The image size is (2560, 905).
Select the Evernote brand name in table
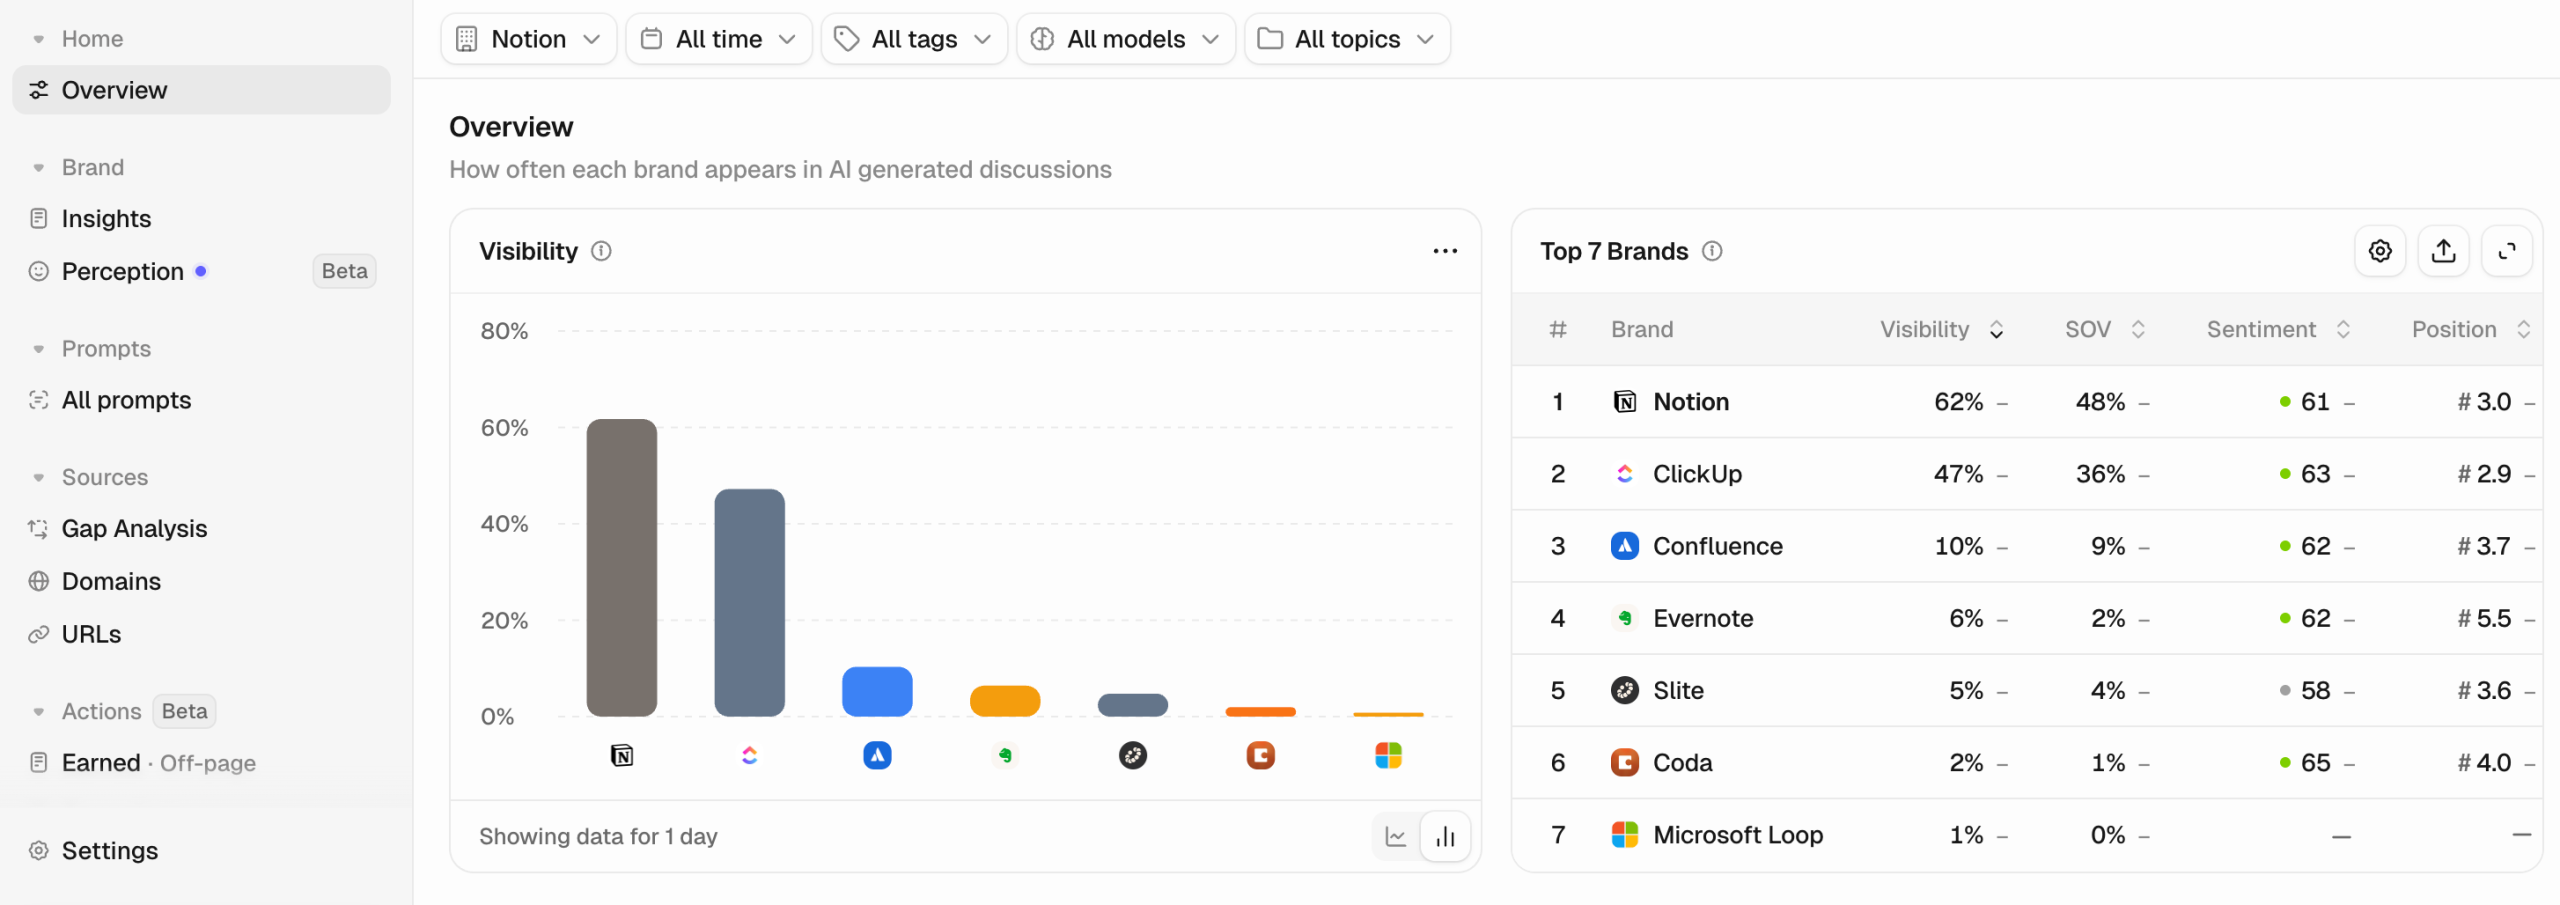point(1703,618)
